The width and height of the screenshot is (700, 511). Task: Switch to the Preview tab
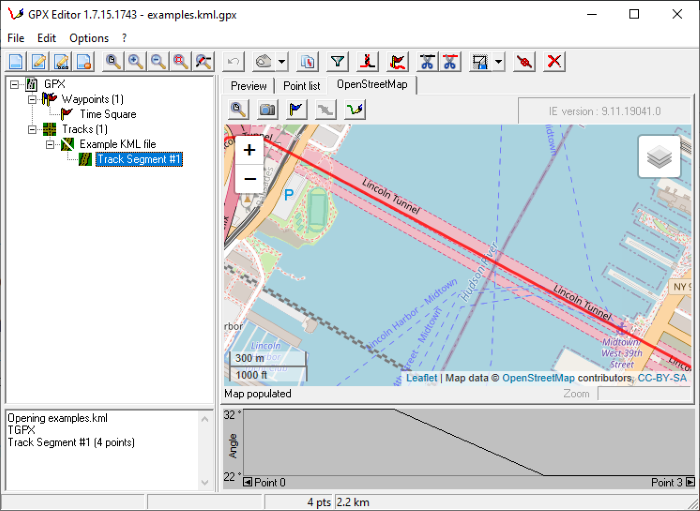(x=249, y=86)
